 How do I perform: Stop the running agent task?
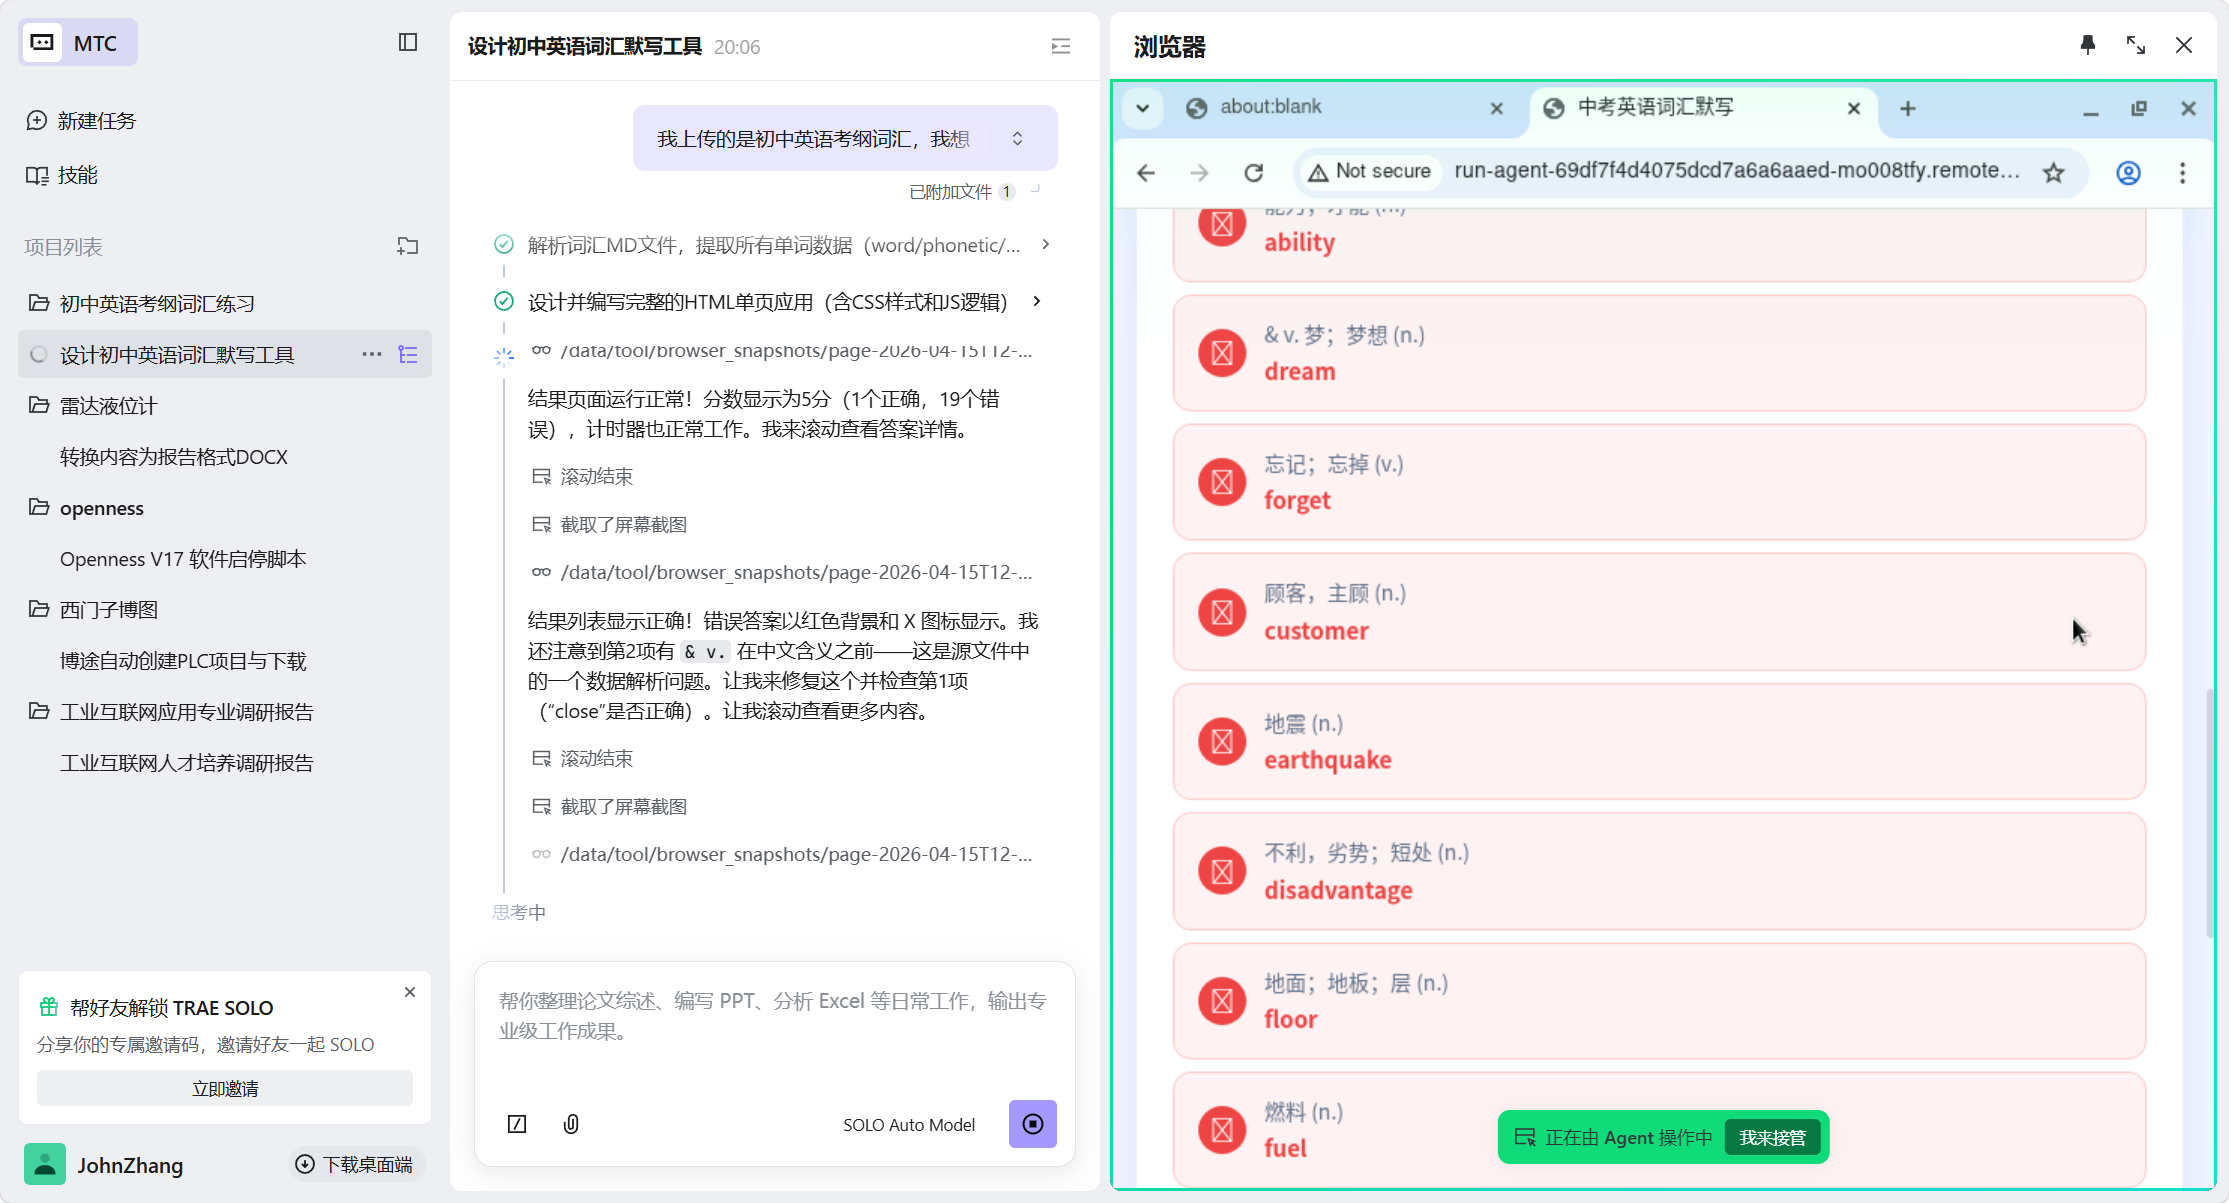coord(1032,1124)
